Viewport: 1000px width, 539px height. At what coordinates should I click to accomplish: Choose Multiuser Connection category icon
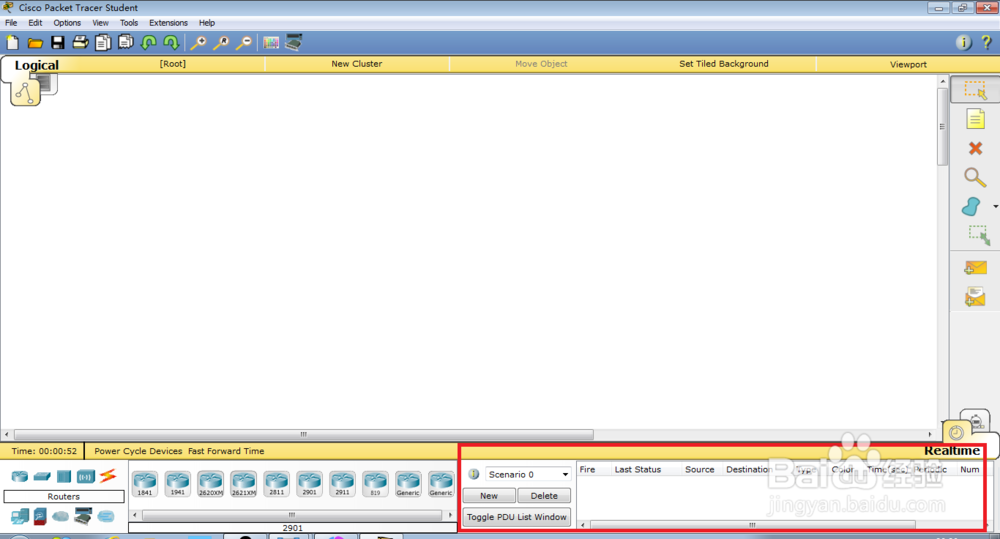point(106,516)
